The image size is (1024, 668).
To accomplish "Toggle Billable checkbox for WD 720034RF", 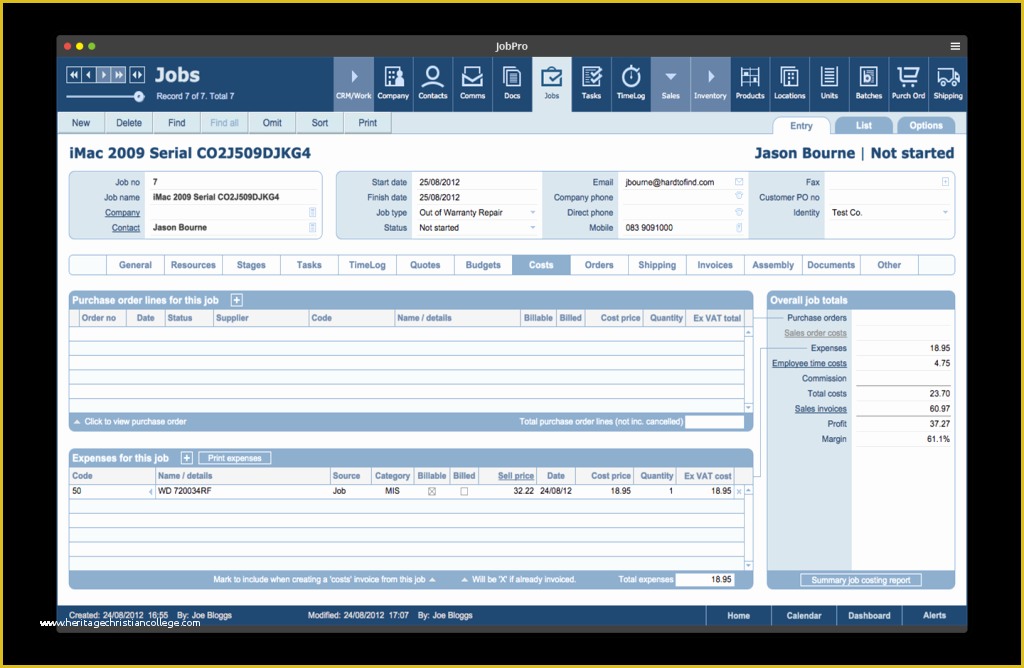I will point(432,491).
